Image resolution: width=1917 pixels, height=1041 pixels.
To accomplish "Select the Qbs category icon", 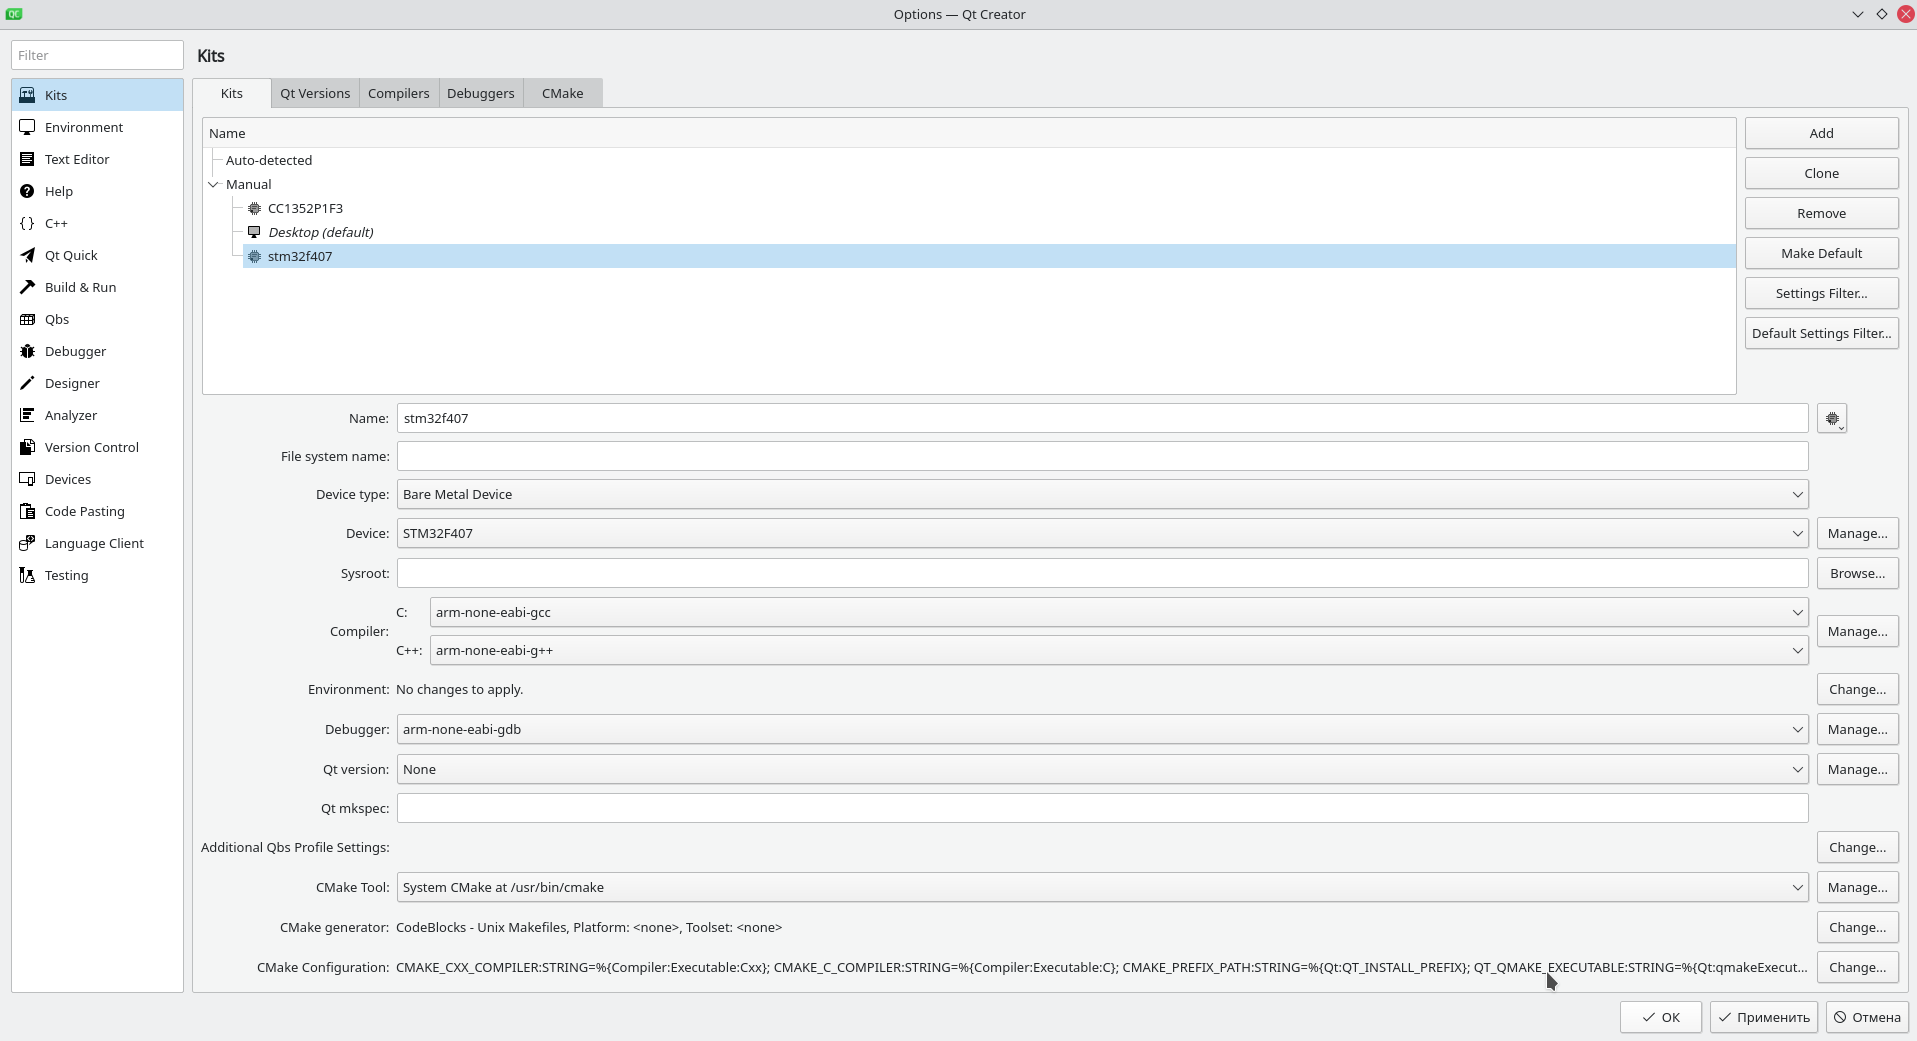I will click(x=27, y=319).
